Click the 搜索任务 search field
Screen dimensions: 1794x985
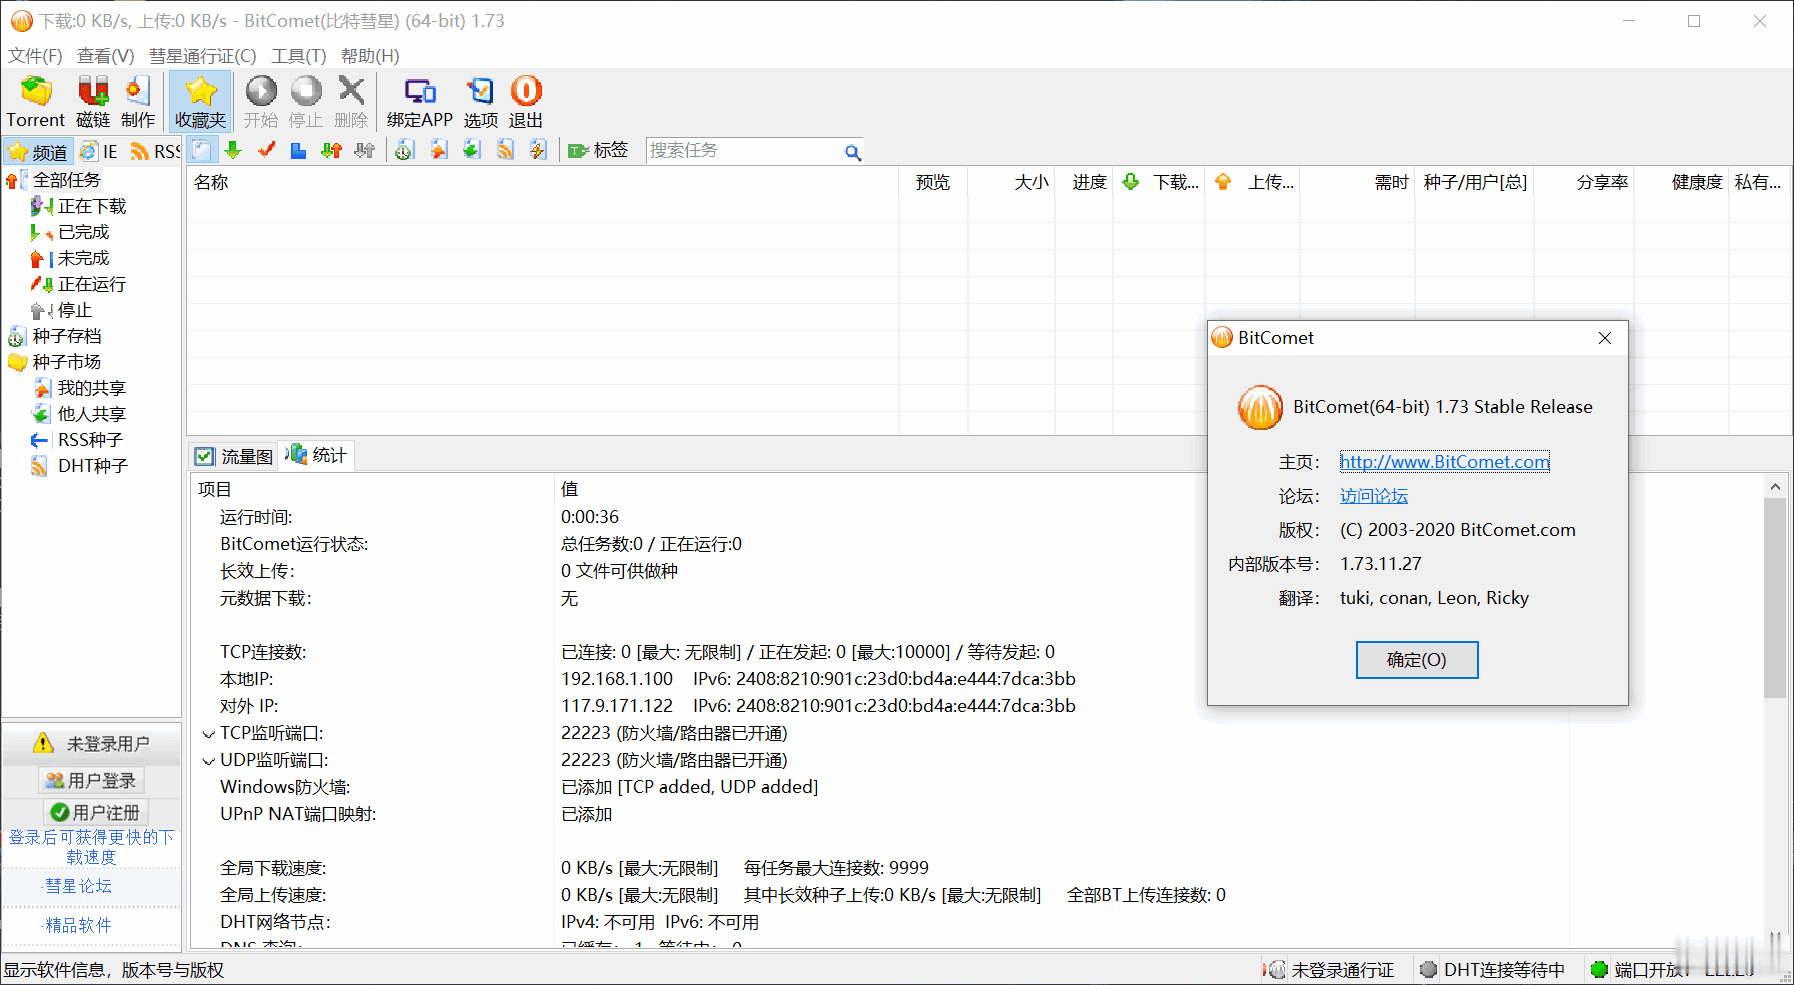[x=745, y=150]
